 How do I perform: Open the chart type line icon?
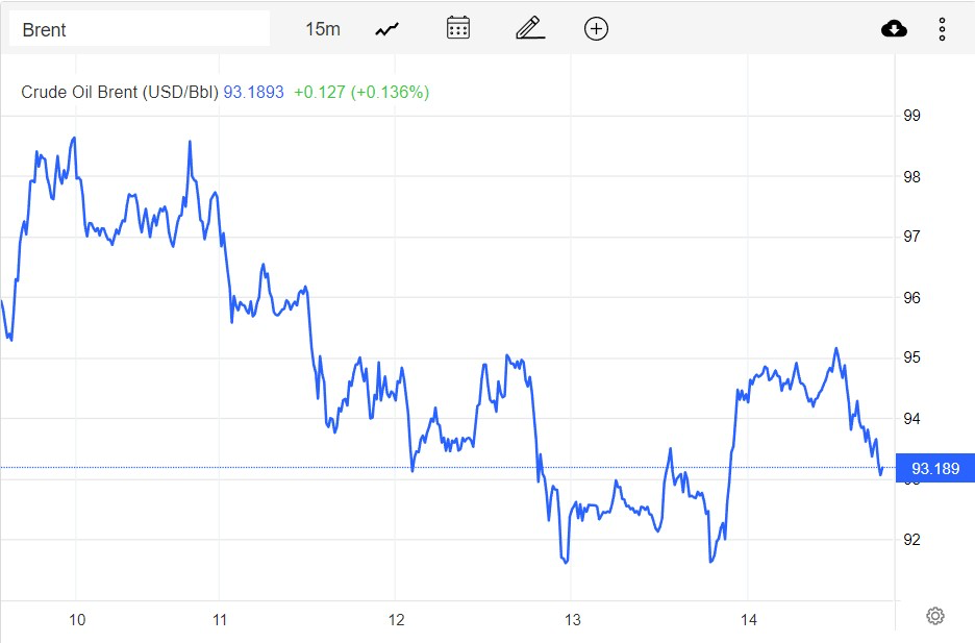coord(387,29)
